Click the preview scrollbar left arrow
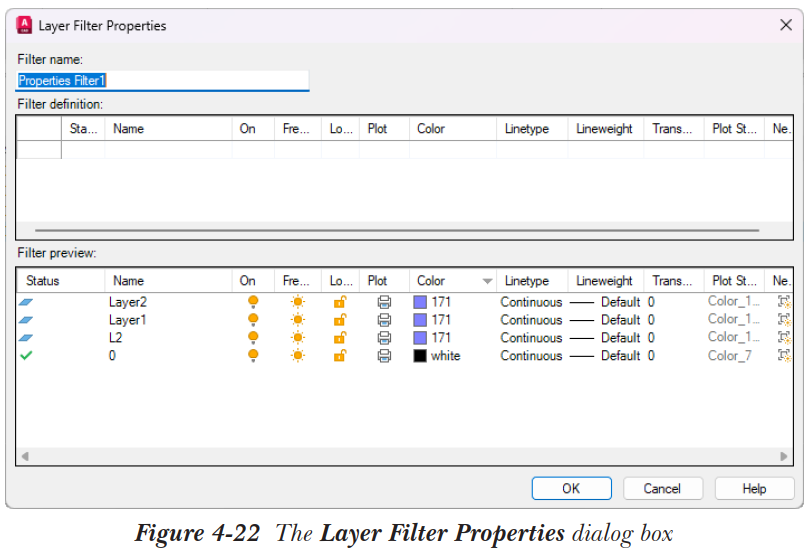 25,456
